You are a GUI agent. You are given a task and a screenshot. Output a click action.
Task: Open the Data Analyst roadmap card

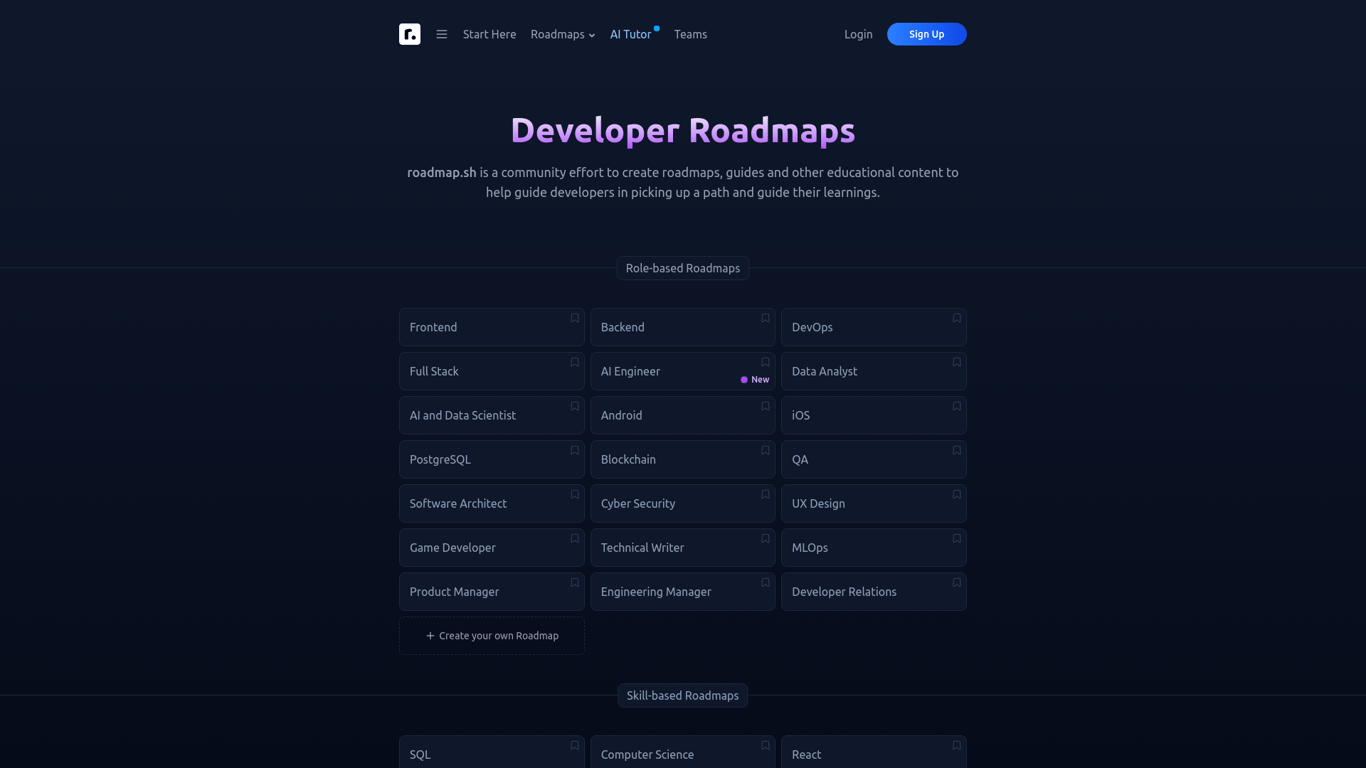pos(874,371)
